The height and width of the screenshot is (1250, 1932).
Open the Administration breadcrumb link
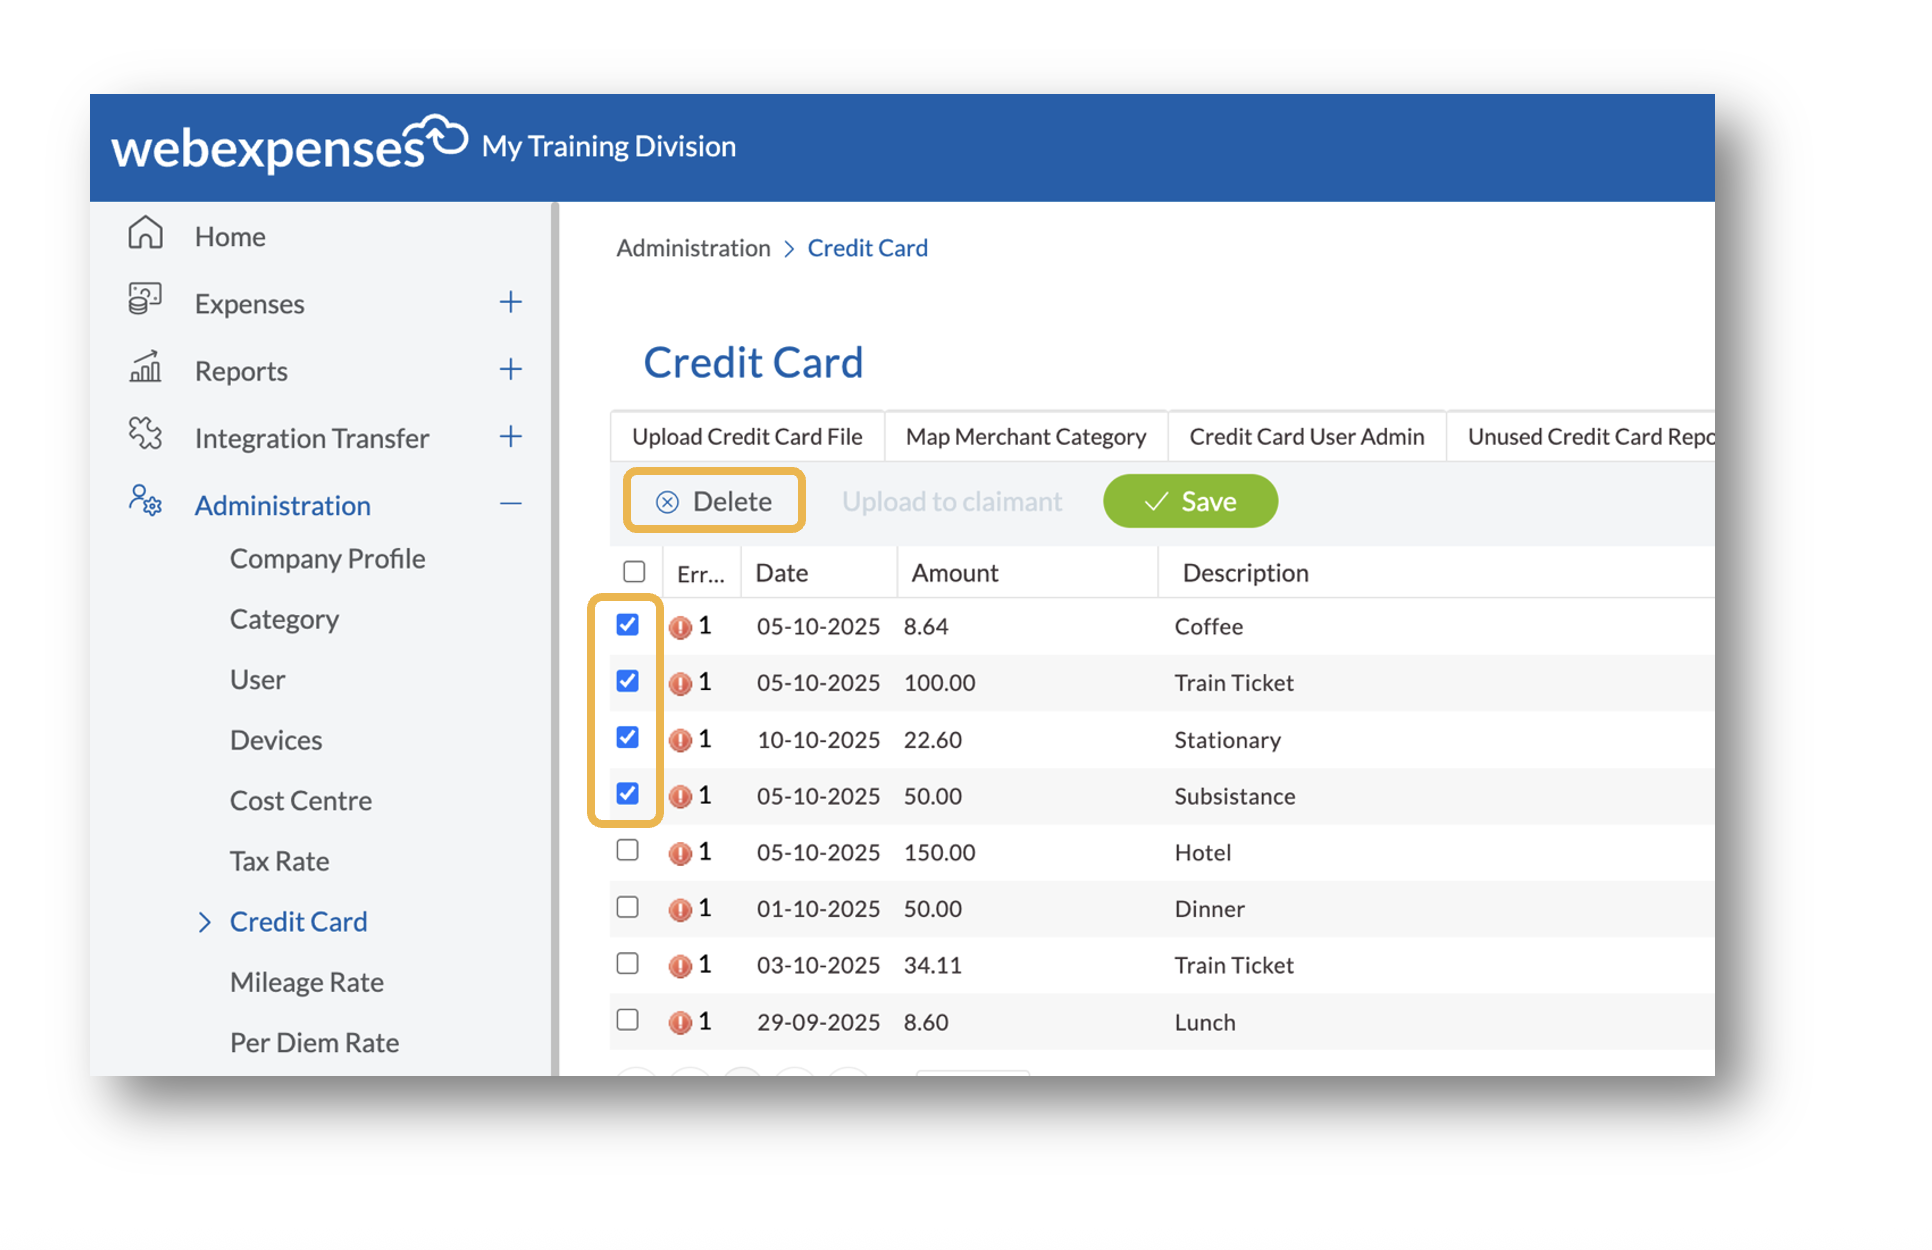point(693,247)
